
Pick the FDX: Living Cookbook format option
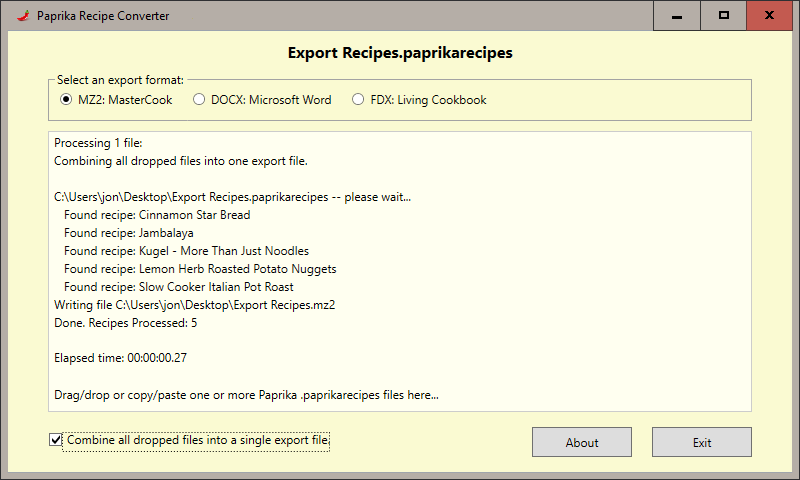(359, 99)
